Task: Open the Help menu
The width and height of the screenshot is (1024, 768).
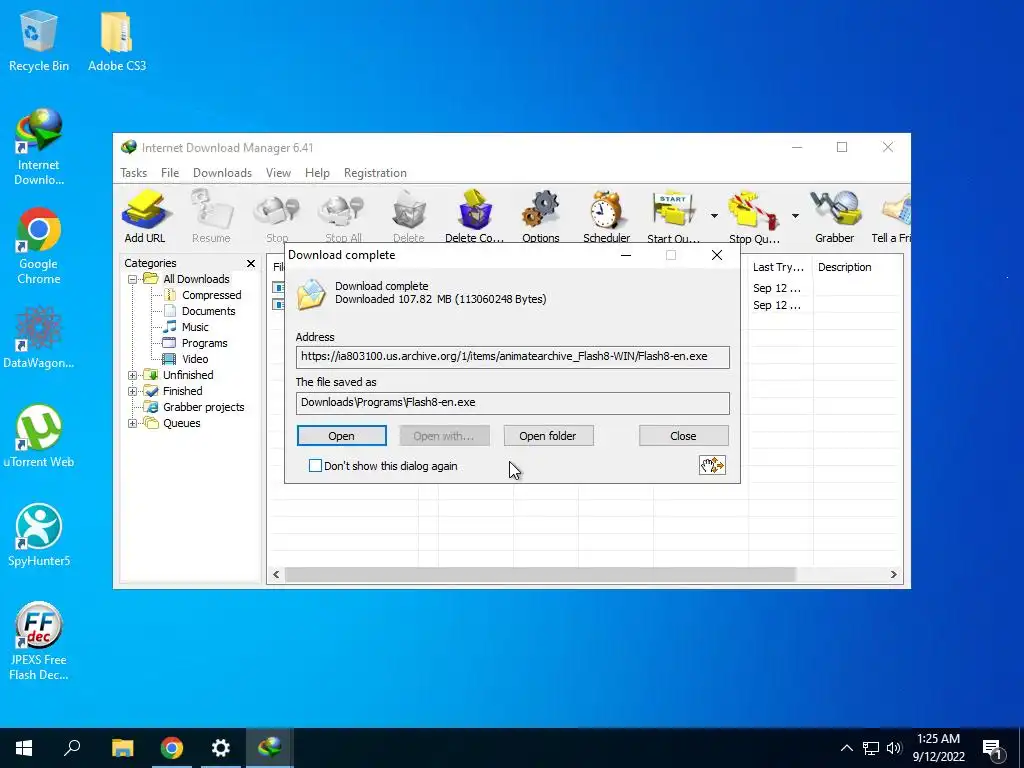Action: click(317, 173)
